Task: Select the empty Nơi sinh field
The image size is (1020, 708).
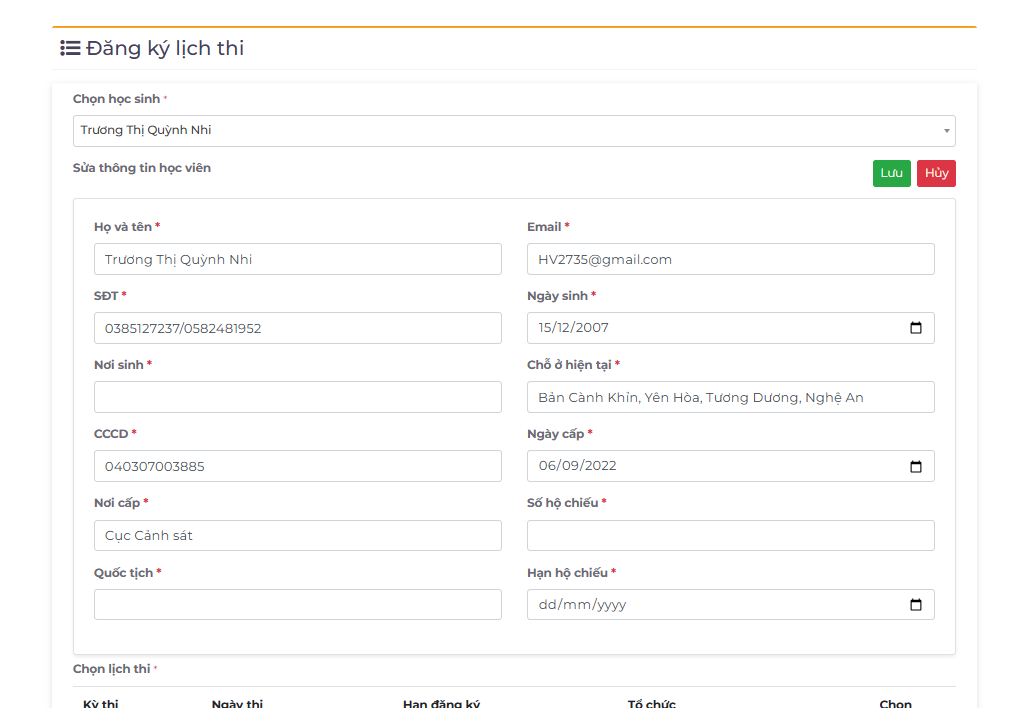Action: (x=297, y=397)
